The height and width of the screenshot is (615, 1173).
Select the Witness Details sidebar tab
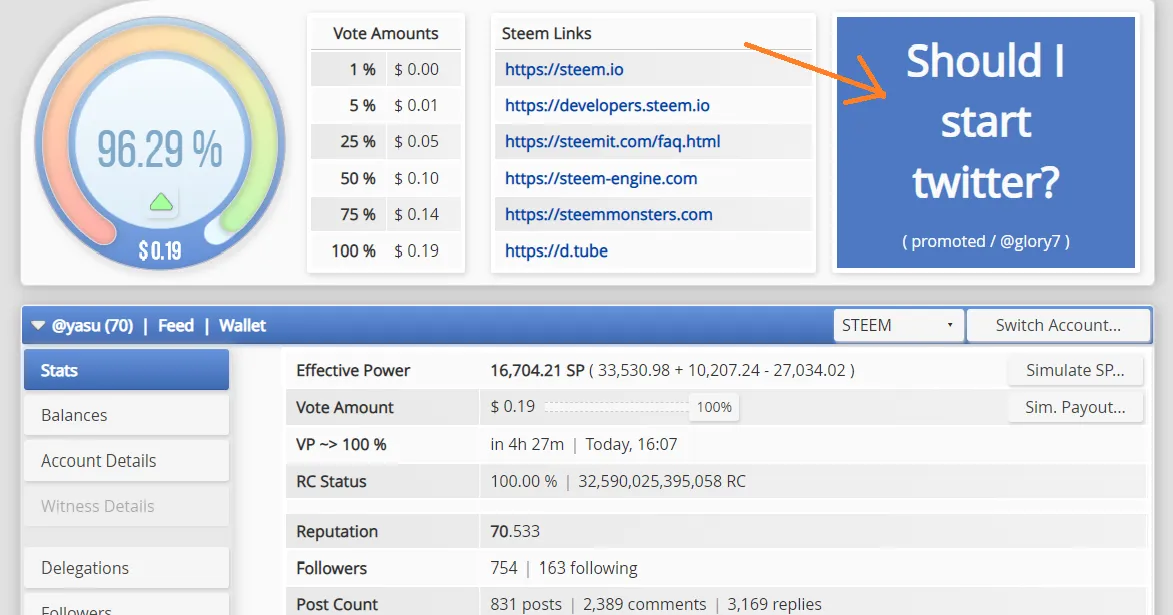126,507
